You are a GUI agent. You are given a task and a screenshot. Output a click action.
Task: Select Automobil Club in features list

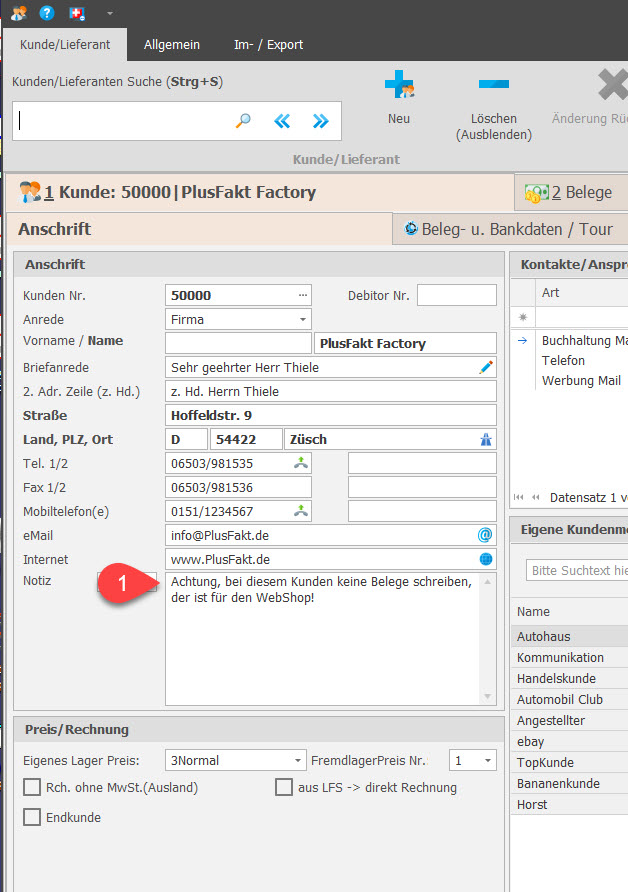pos(569,699)
